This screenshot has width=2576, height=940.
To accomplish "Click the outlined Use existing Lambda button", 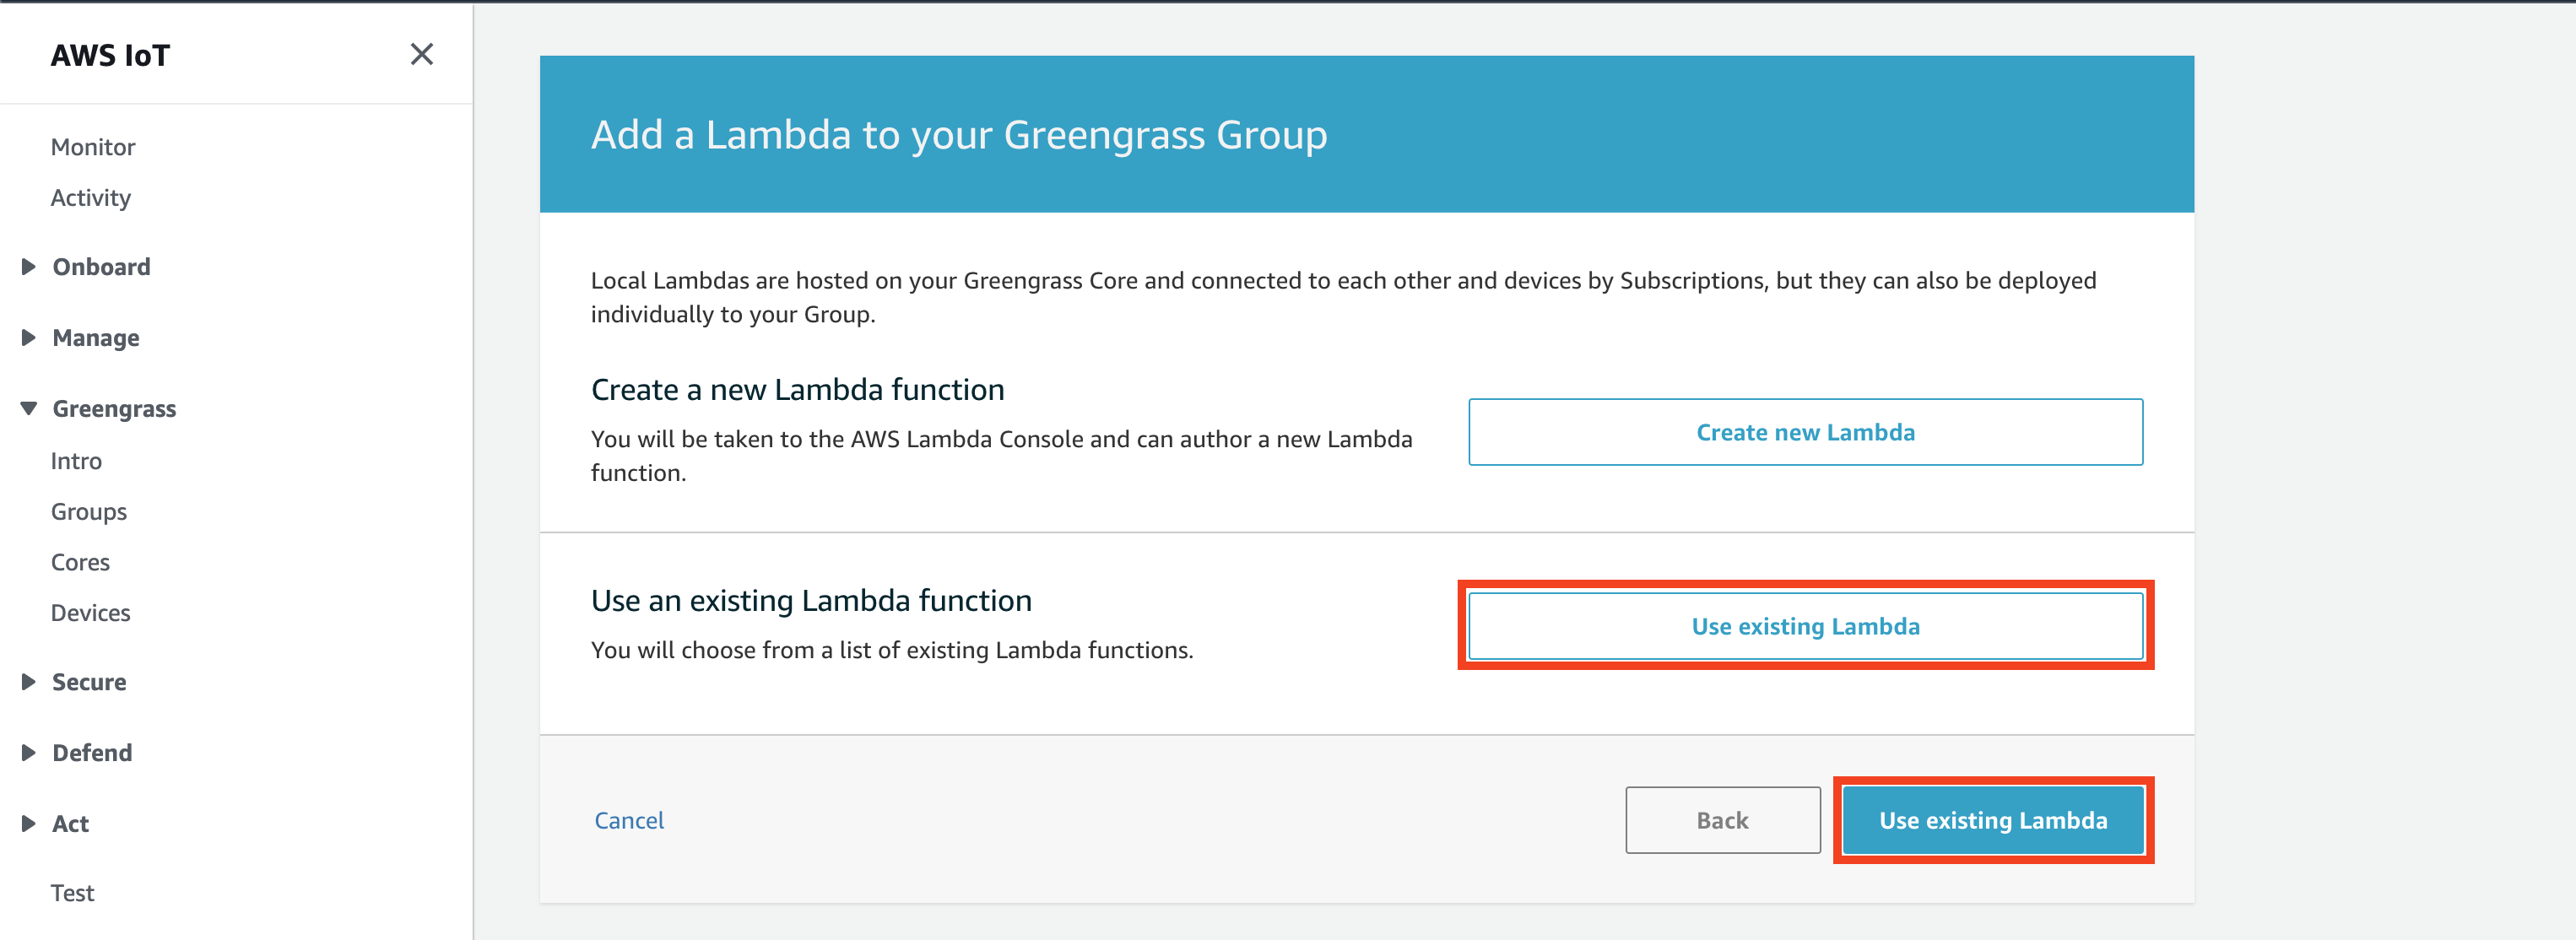I will [1805, 626].
